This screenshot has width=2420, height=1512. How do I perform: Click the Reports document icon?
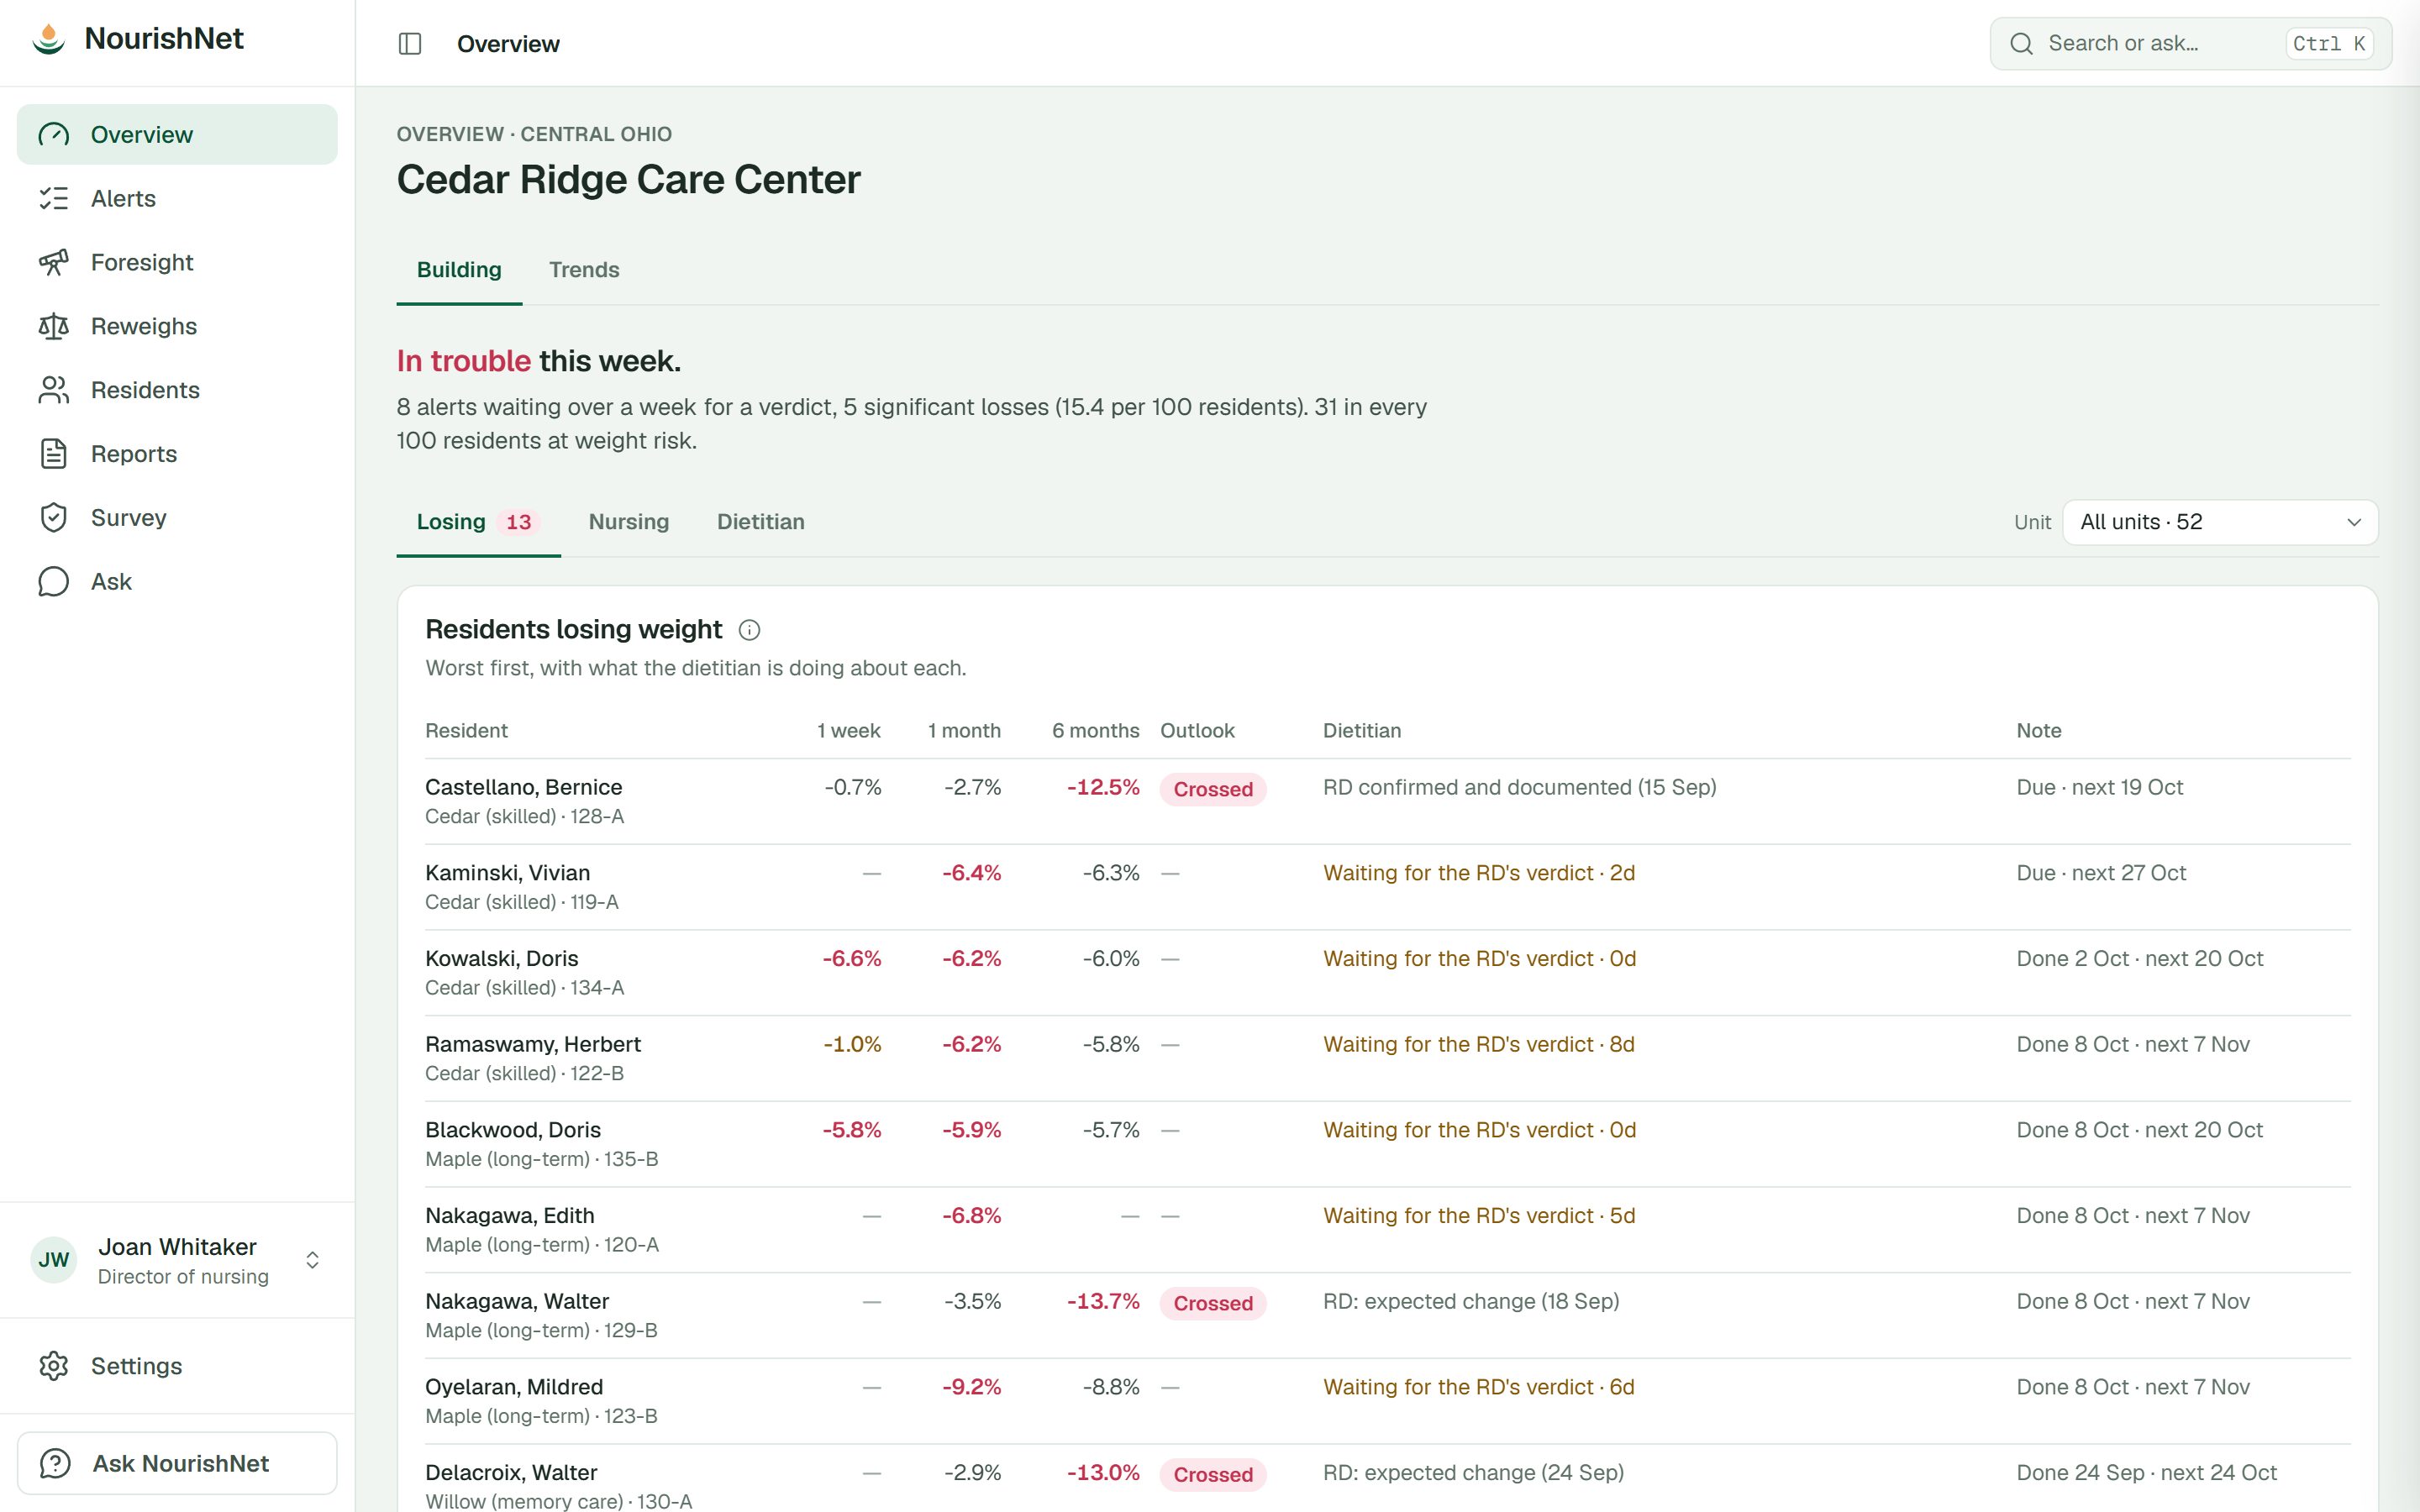(x=54, y=454)
